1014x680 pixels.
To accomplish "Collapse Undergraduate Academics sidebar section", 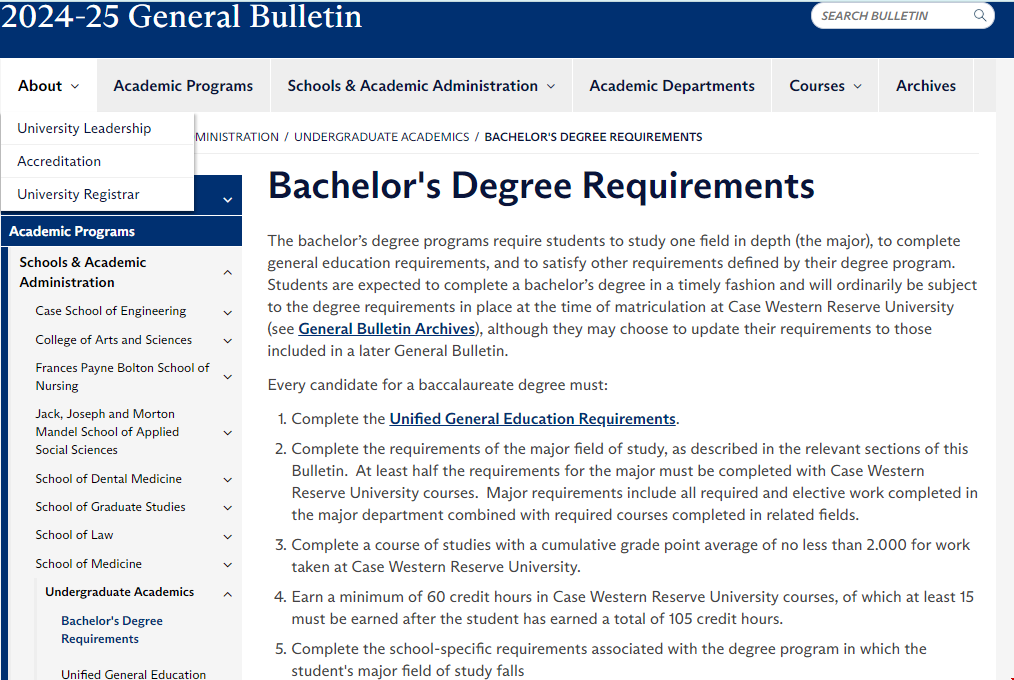I will pos(228,593).
